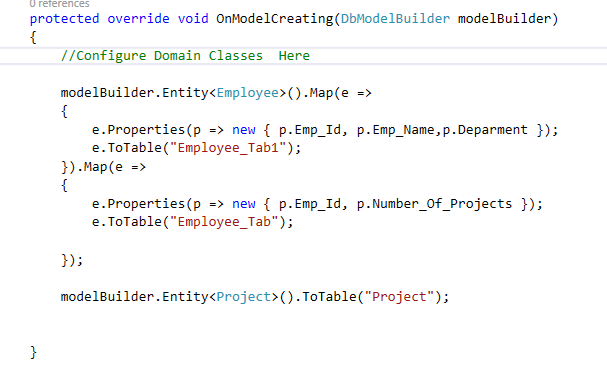The image size is (607, 365).
Task: Click the "Employee_Tab1" string literal
Action: [228, 148]
